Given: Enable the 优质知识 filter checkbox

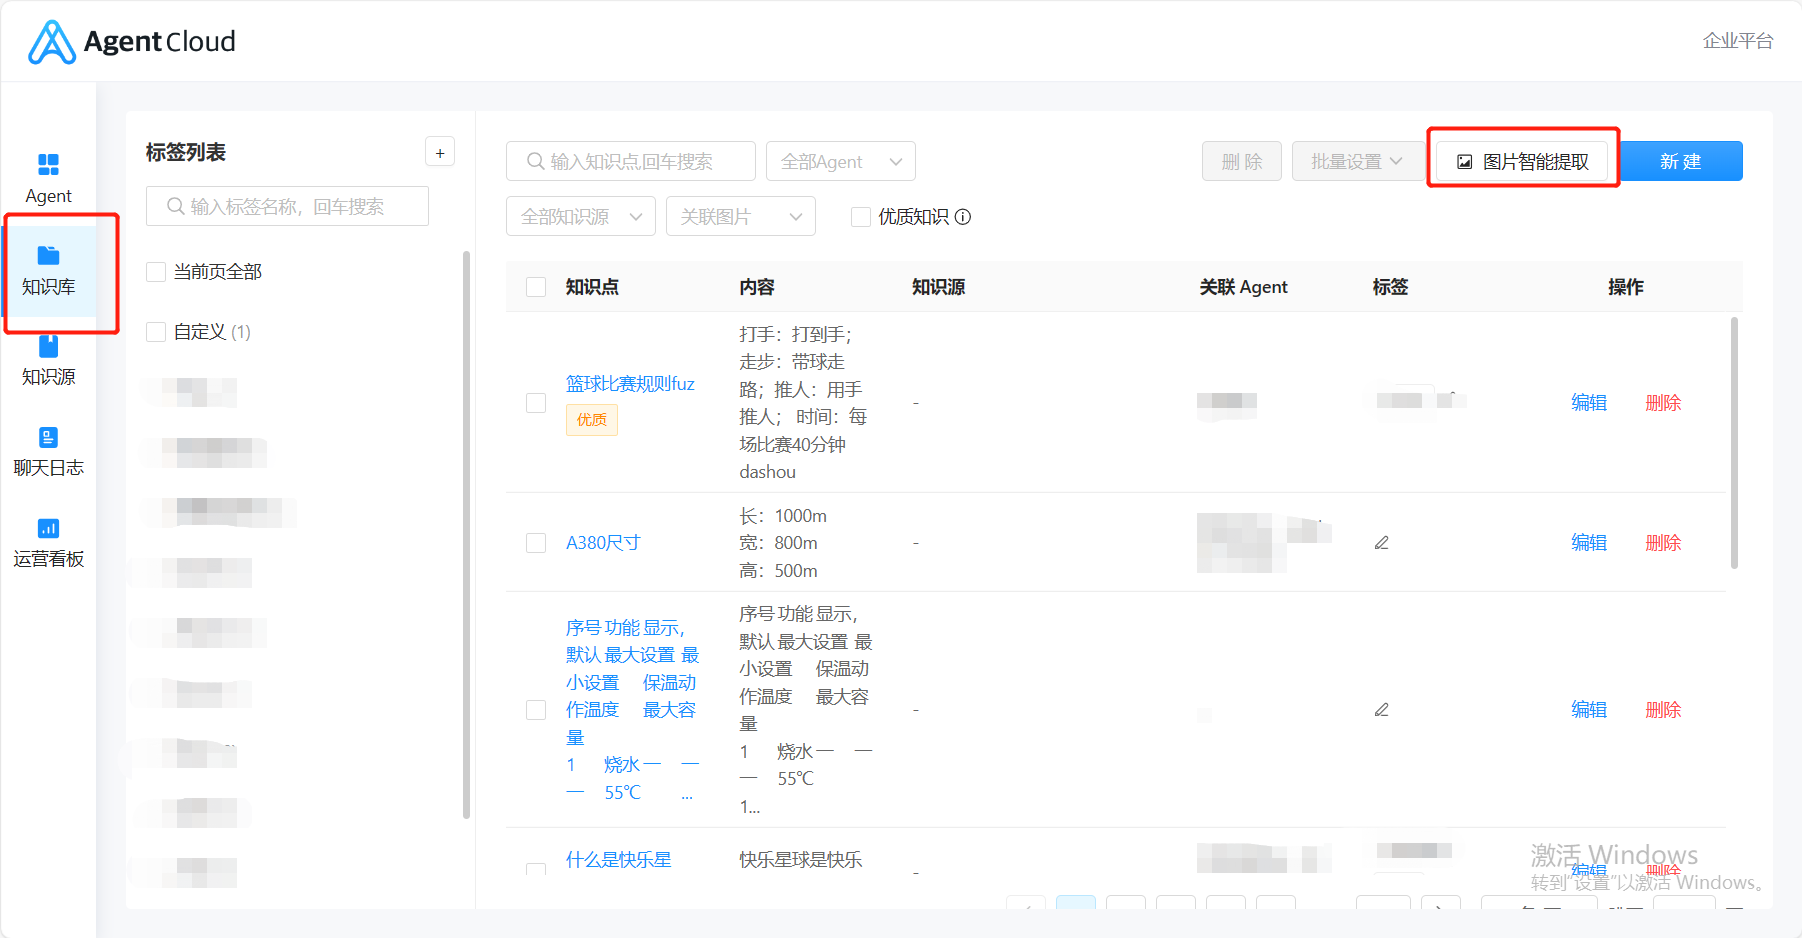Looking at the screenshot, I should pos(860,217).
